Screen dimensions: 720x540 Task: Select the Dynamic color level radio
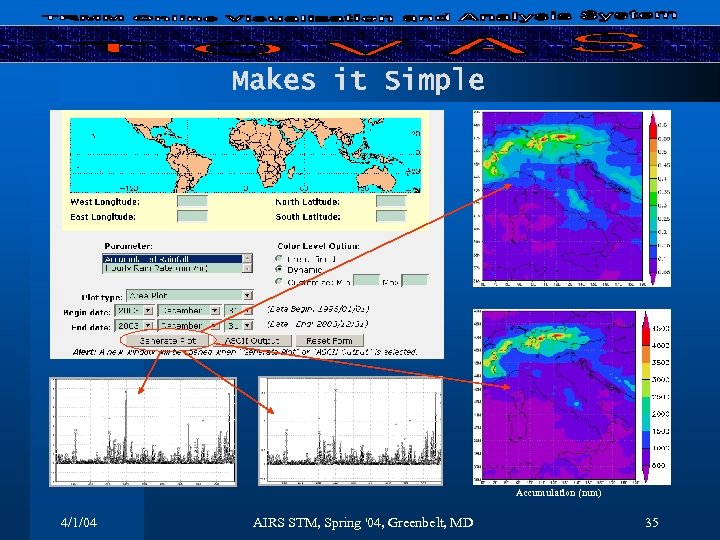(278, 269)
